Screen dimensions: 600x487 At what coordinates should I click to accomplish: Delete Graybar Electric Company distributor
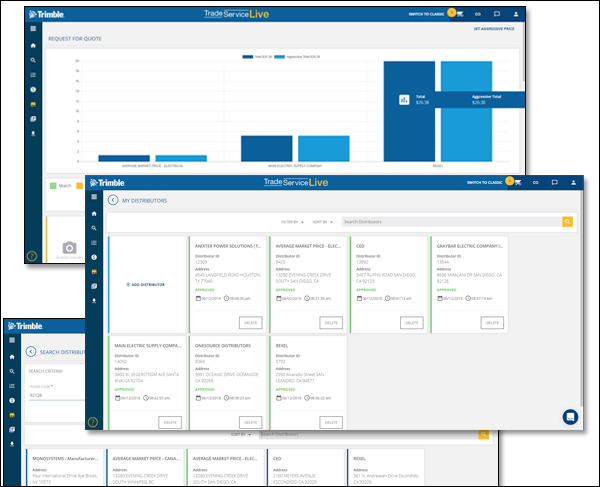(x=492, y=323)
